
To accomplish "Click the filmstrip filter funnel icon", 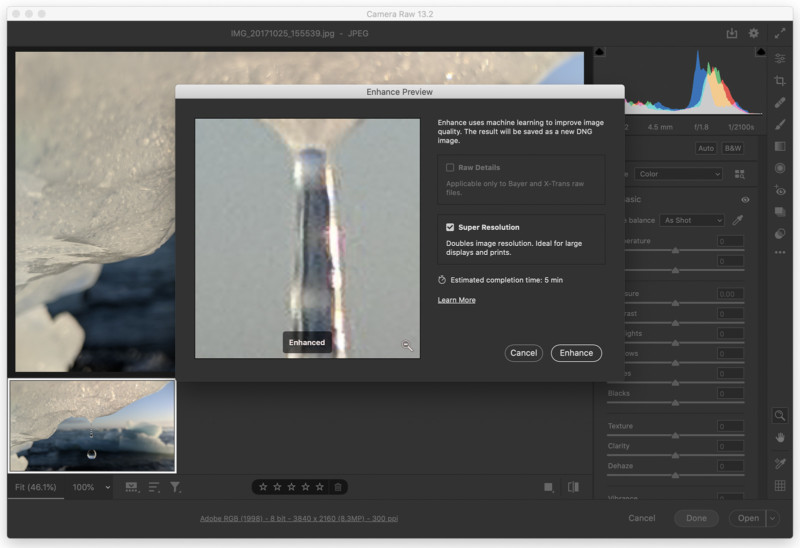I will (x=176, y=487).
